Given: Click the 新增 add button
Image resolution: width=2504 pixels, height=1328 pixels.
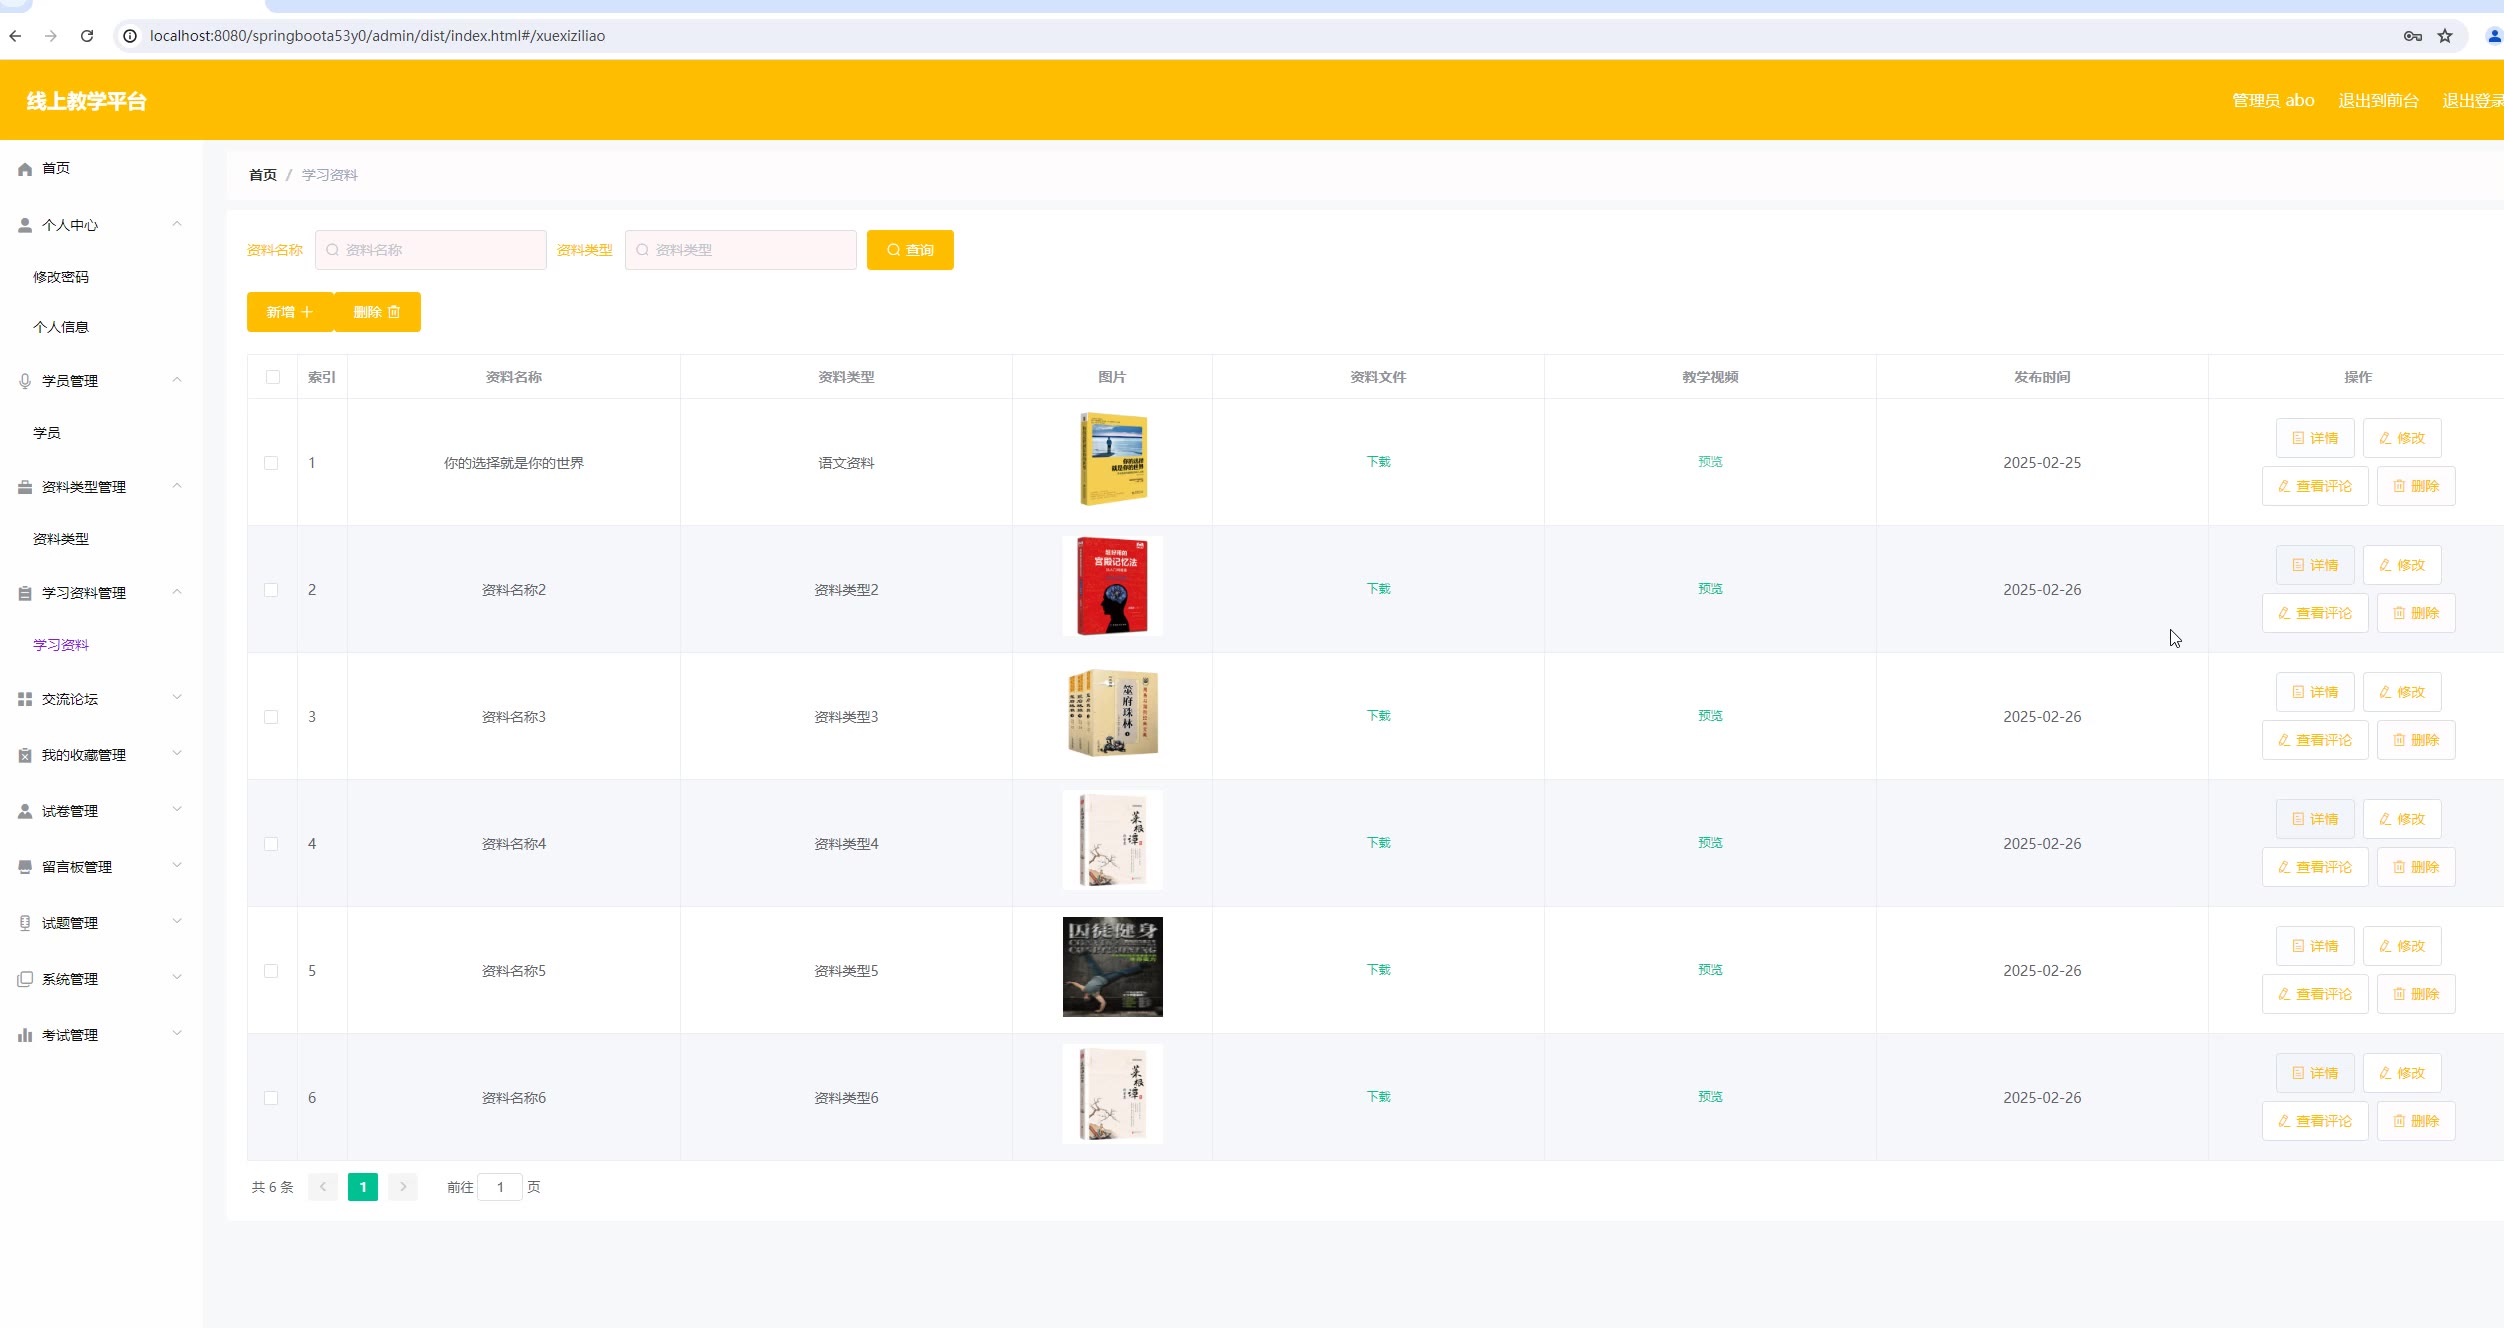Looking at the screenshot, I should click(x=290, y=312).
